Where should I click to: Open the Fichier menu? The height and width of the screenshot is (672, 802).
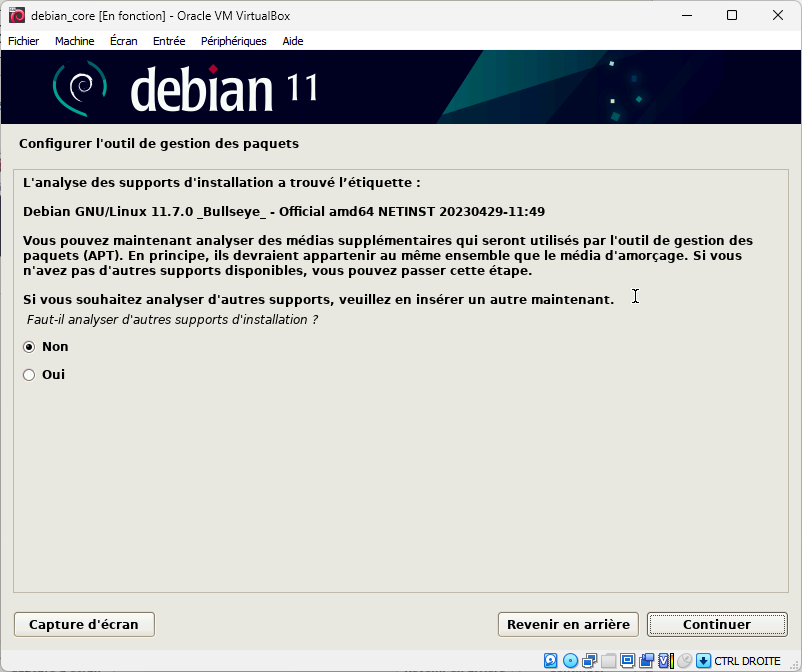[x=24, y=41]
